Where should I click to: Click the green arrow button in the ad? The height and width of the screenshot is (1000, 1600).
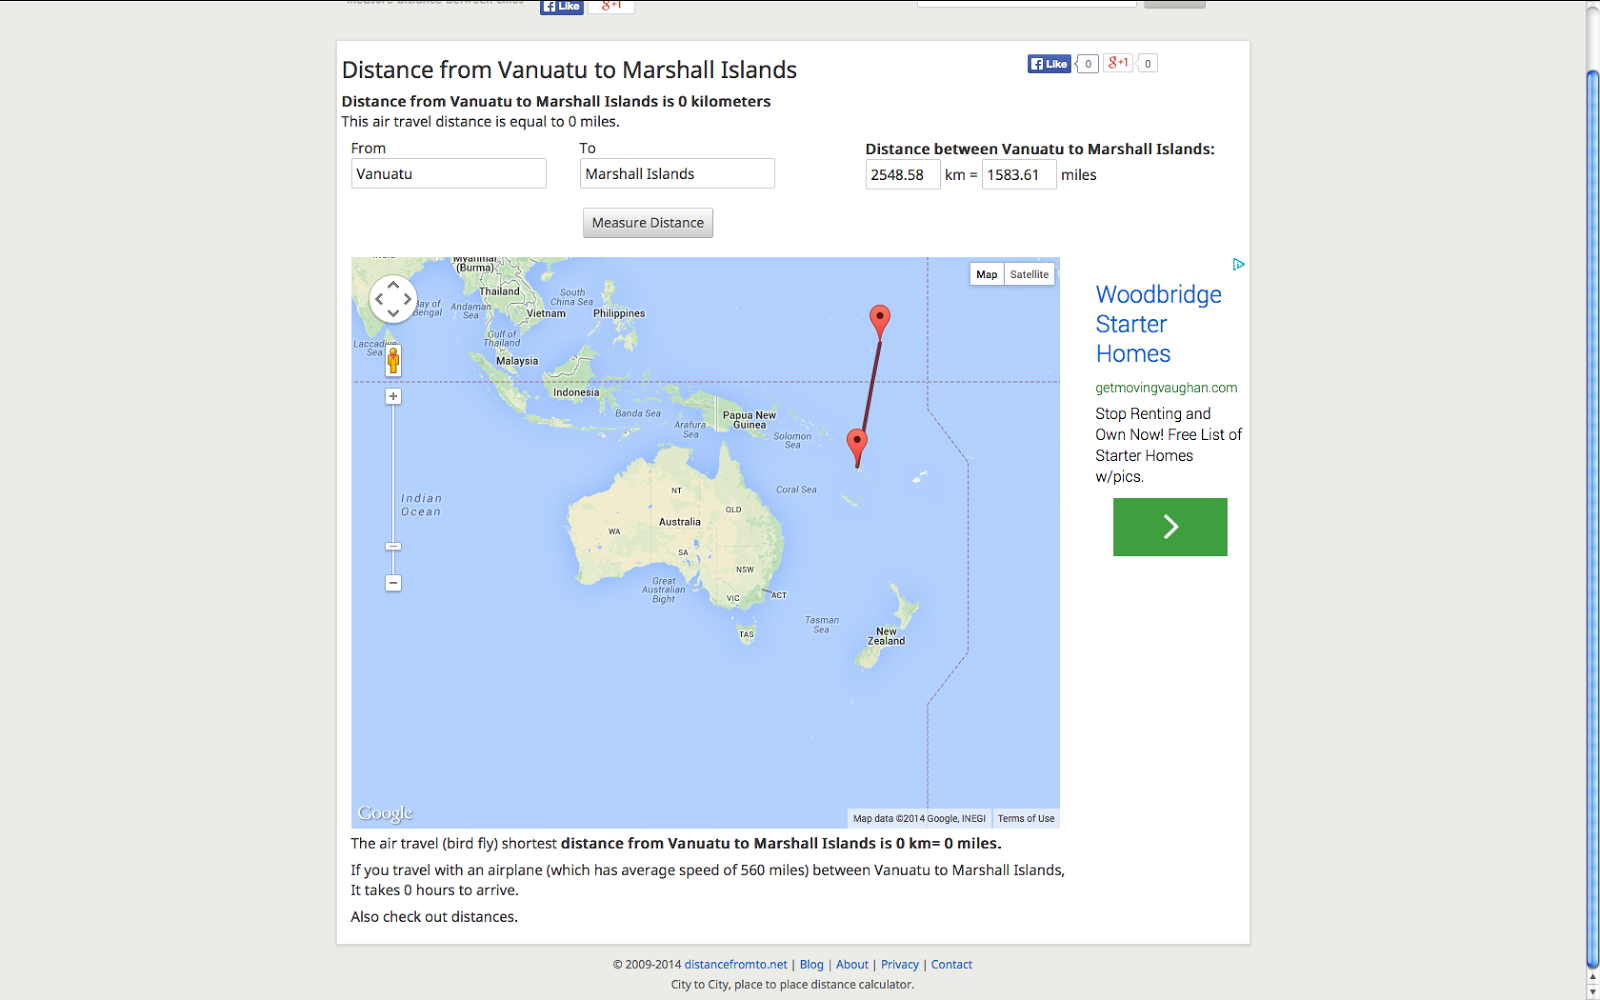[1170, 527]
